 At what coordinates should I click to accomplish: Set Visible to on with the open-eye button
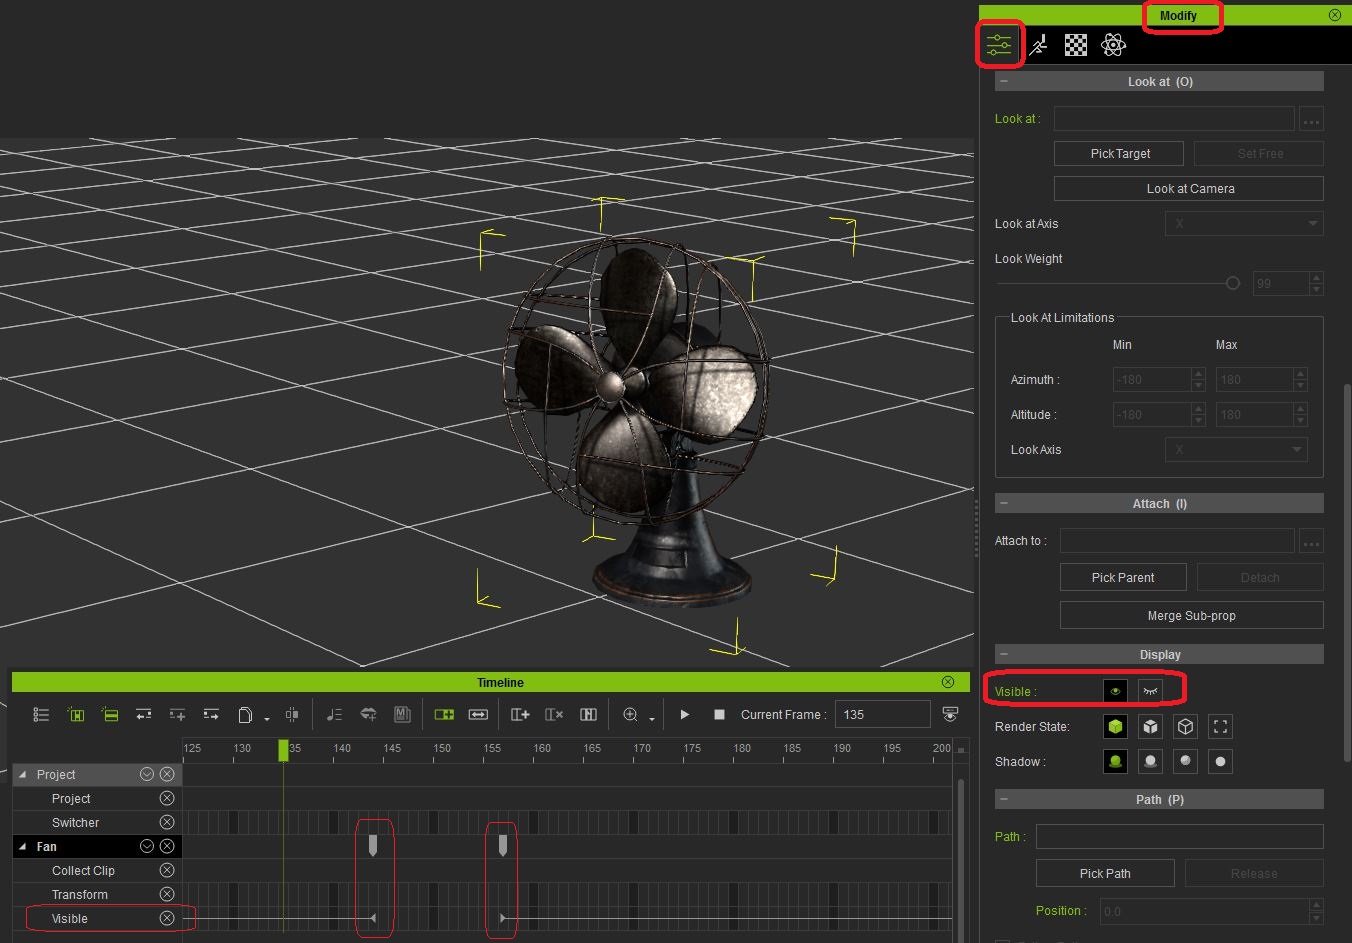pos(1115,691)
